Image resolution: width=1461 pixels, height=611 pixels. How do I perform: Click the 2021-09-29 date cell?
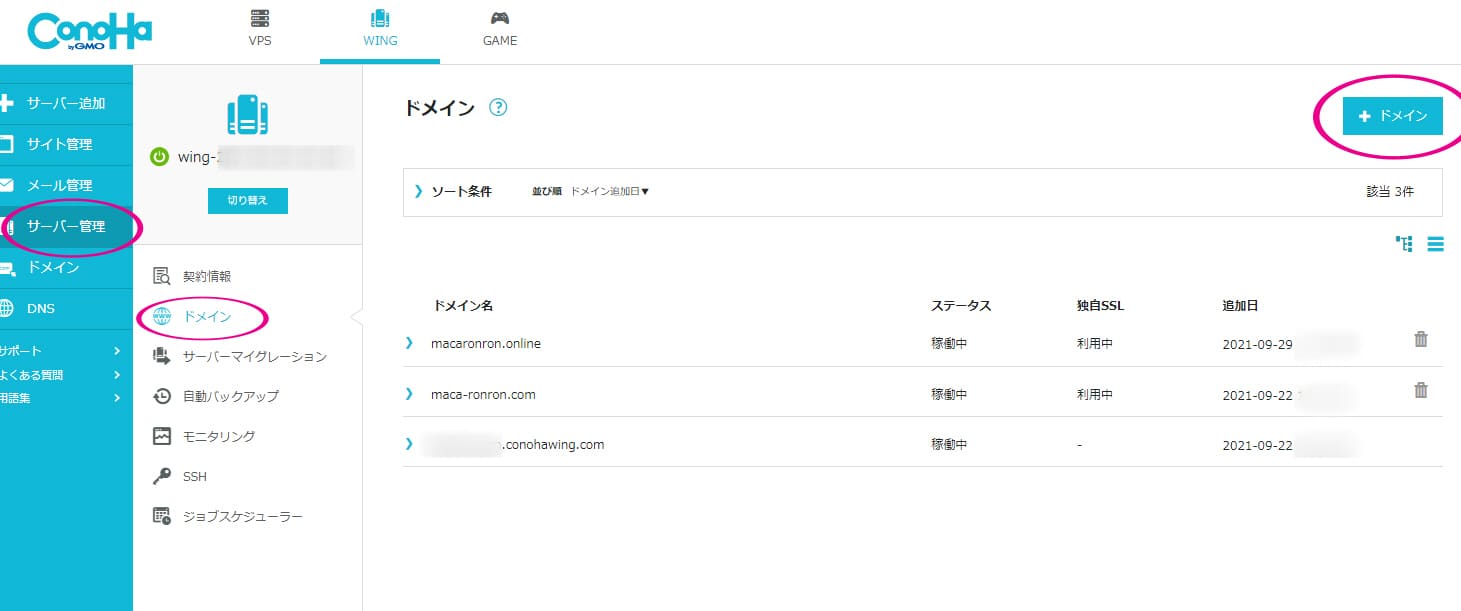tap(1257, 344)
